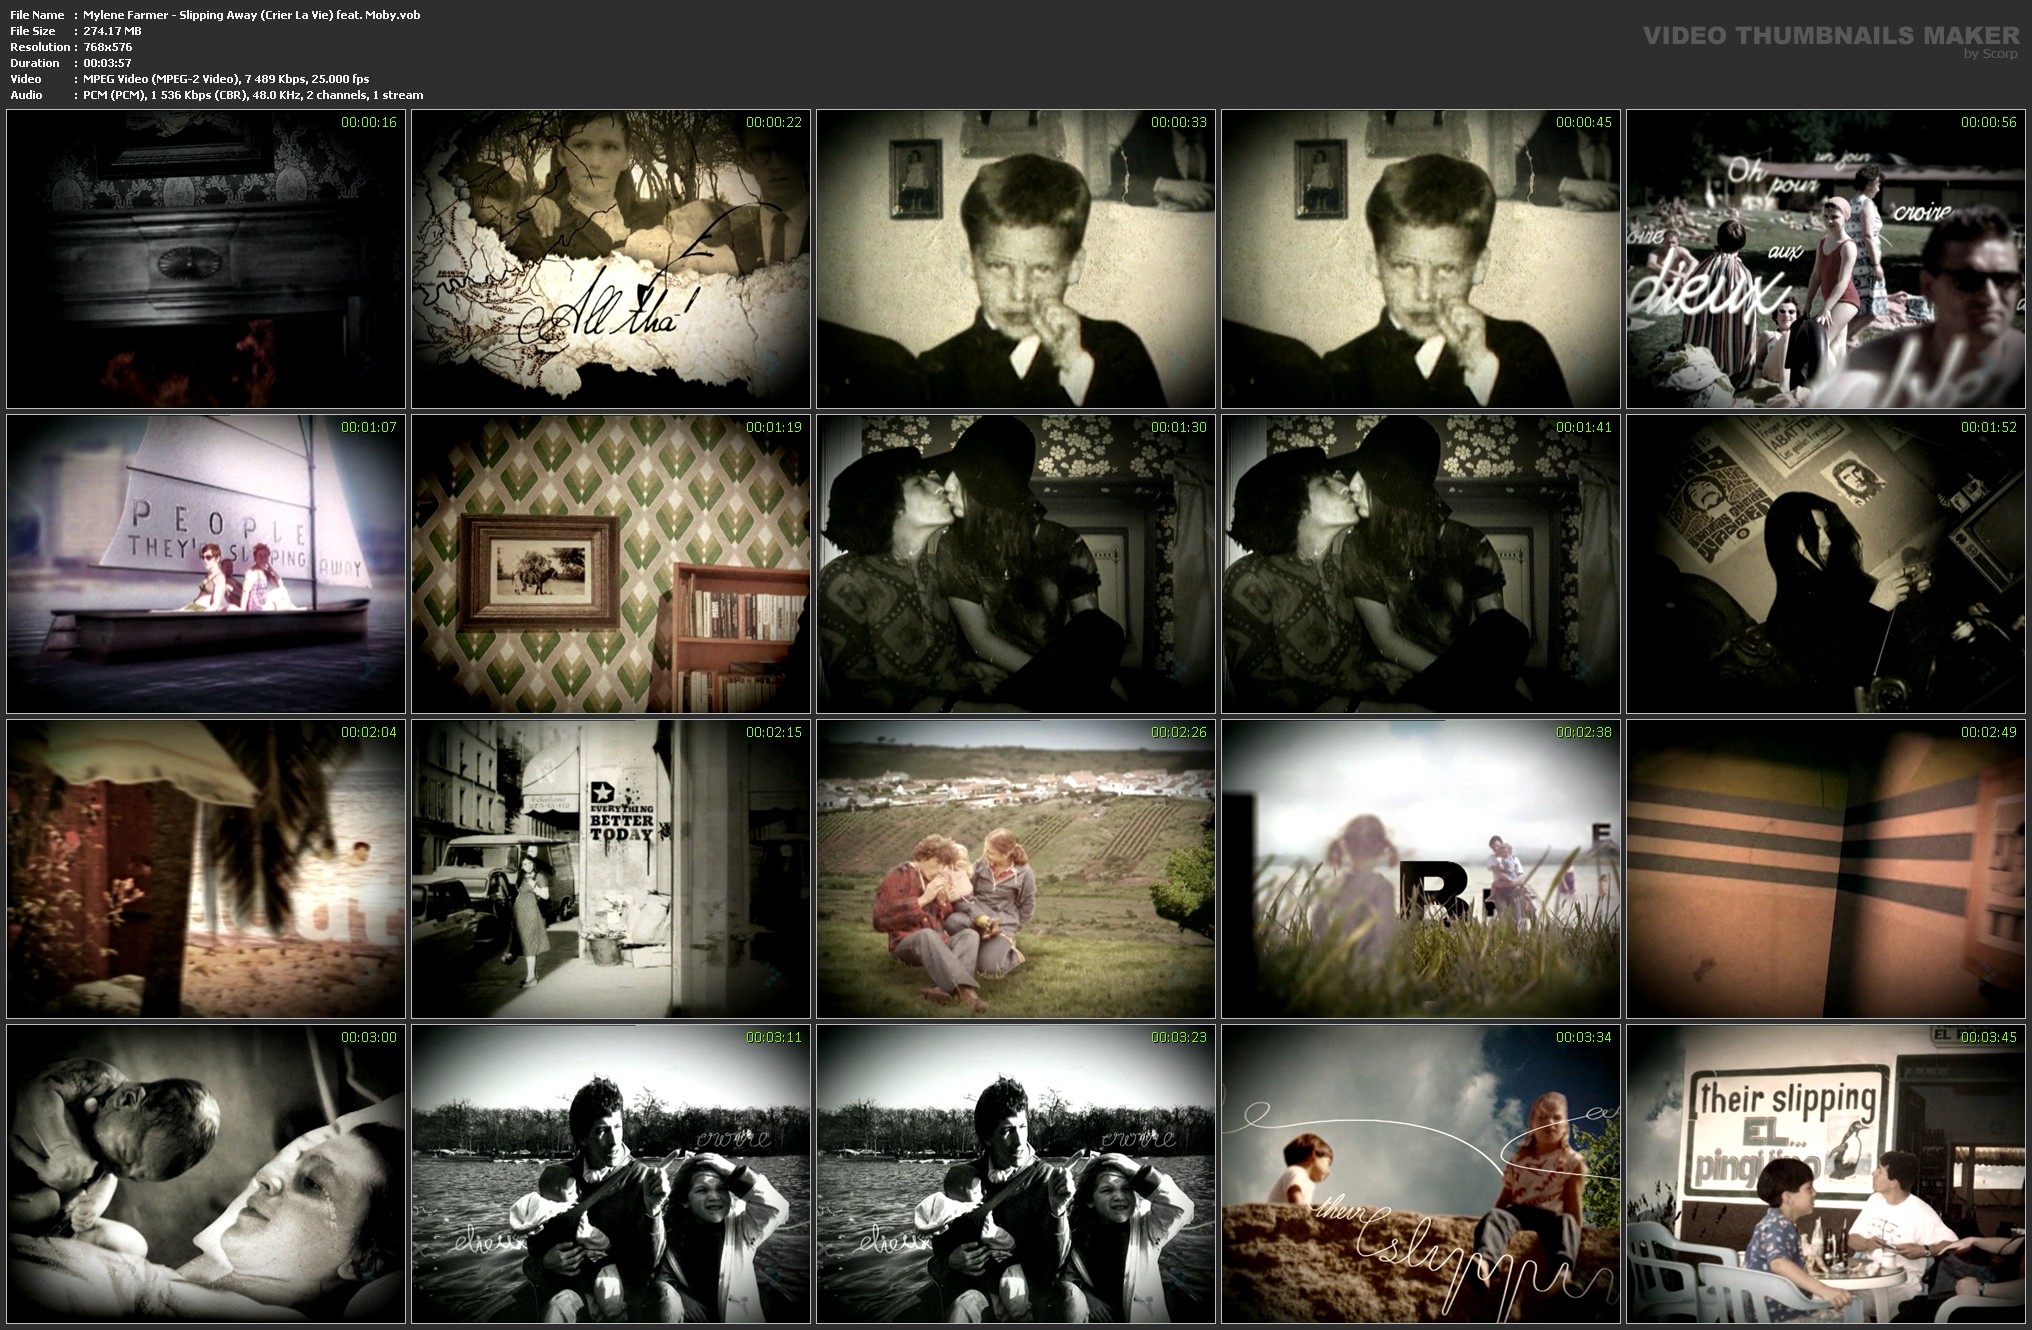
Task: Select the thumbnail at 00:03:11
Action: point(611,1174)
